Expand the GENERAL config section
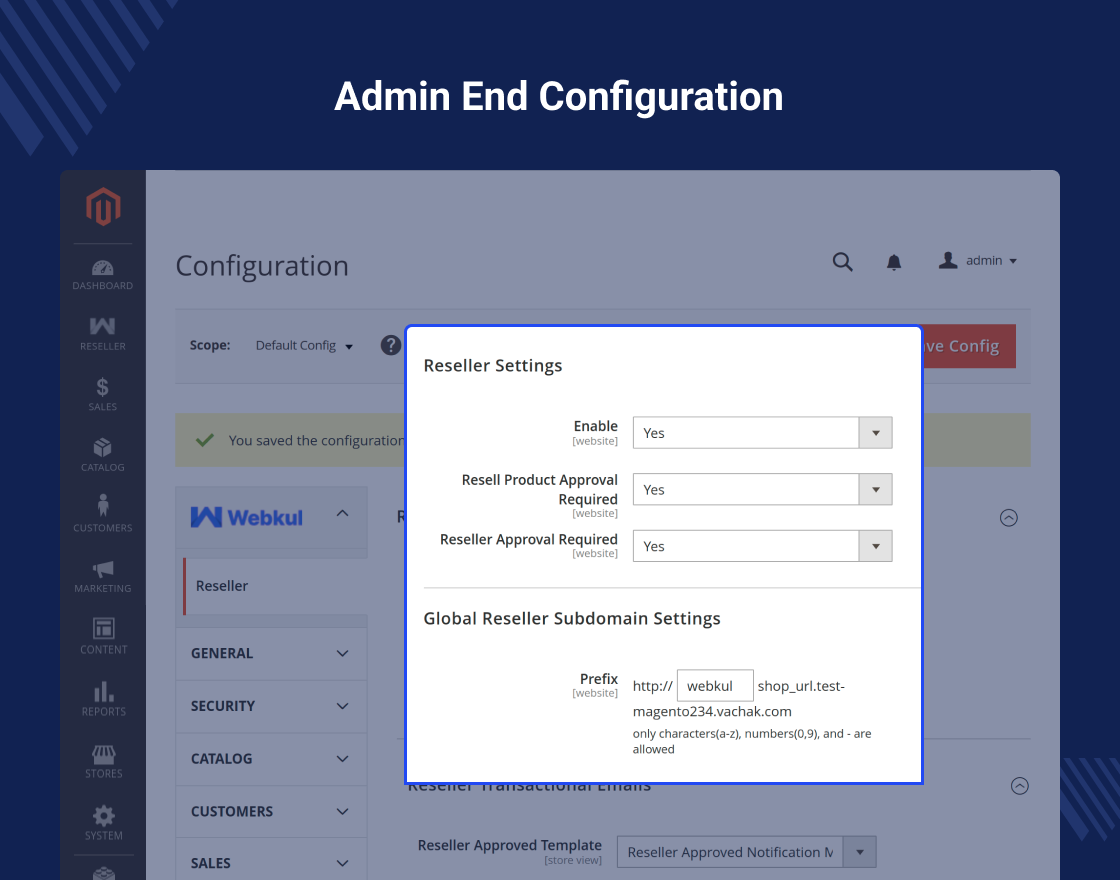This screenshot has width=1120, height=880. point(271,654)
